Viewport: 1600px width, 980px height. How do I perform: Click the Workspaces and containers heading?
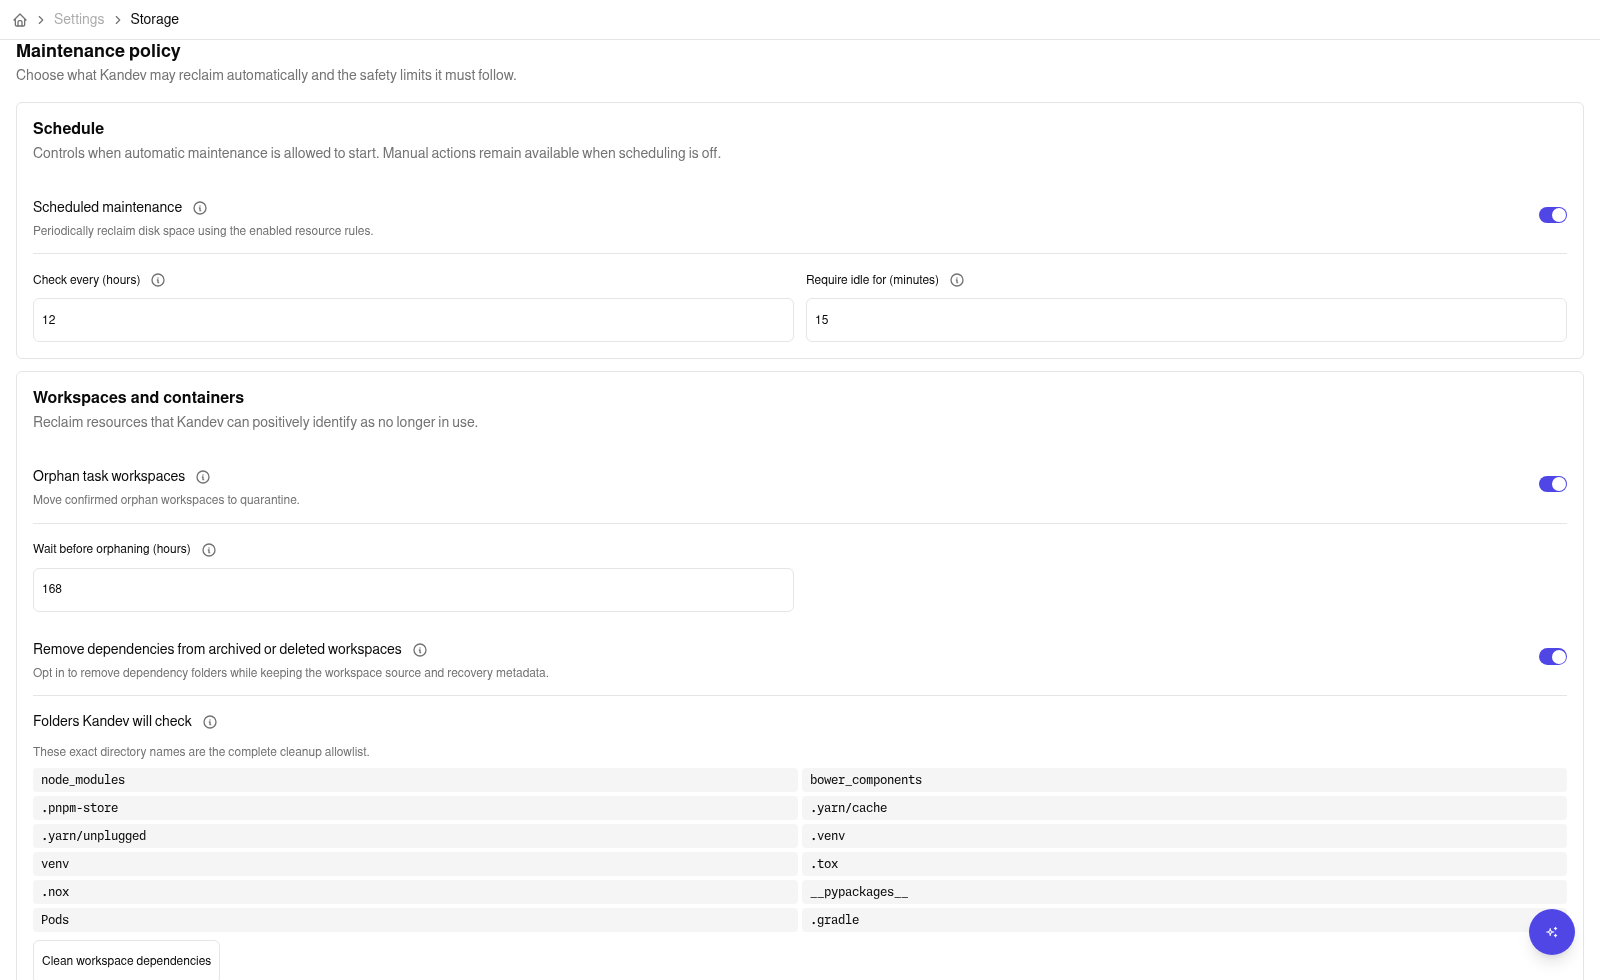click(138, 397)
